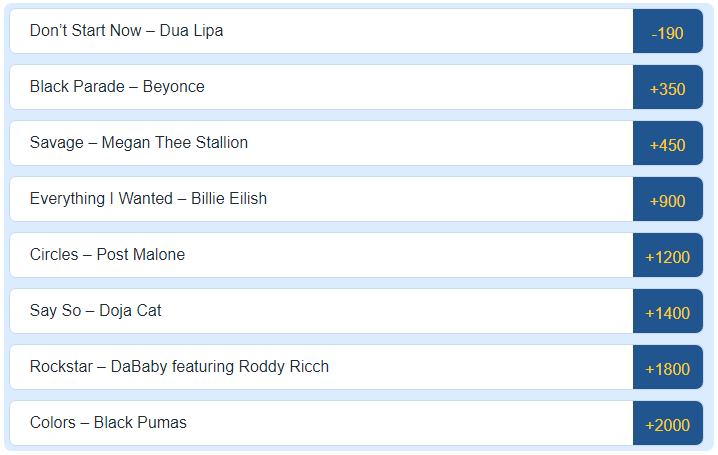Image resolution: width=718 pixels, height=455 pixels.
Task: Click the Megan Thee Stallion artist name
Action: 174,143
